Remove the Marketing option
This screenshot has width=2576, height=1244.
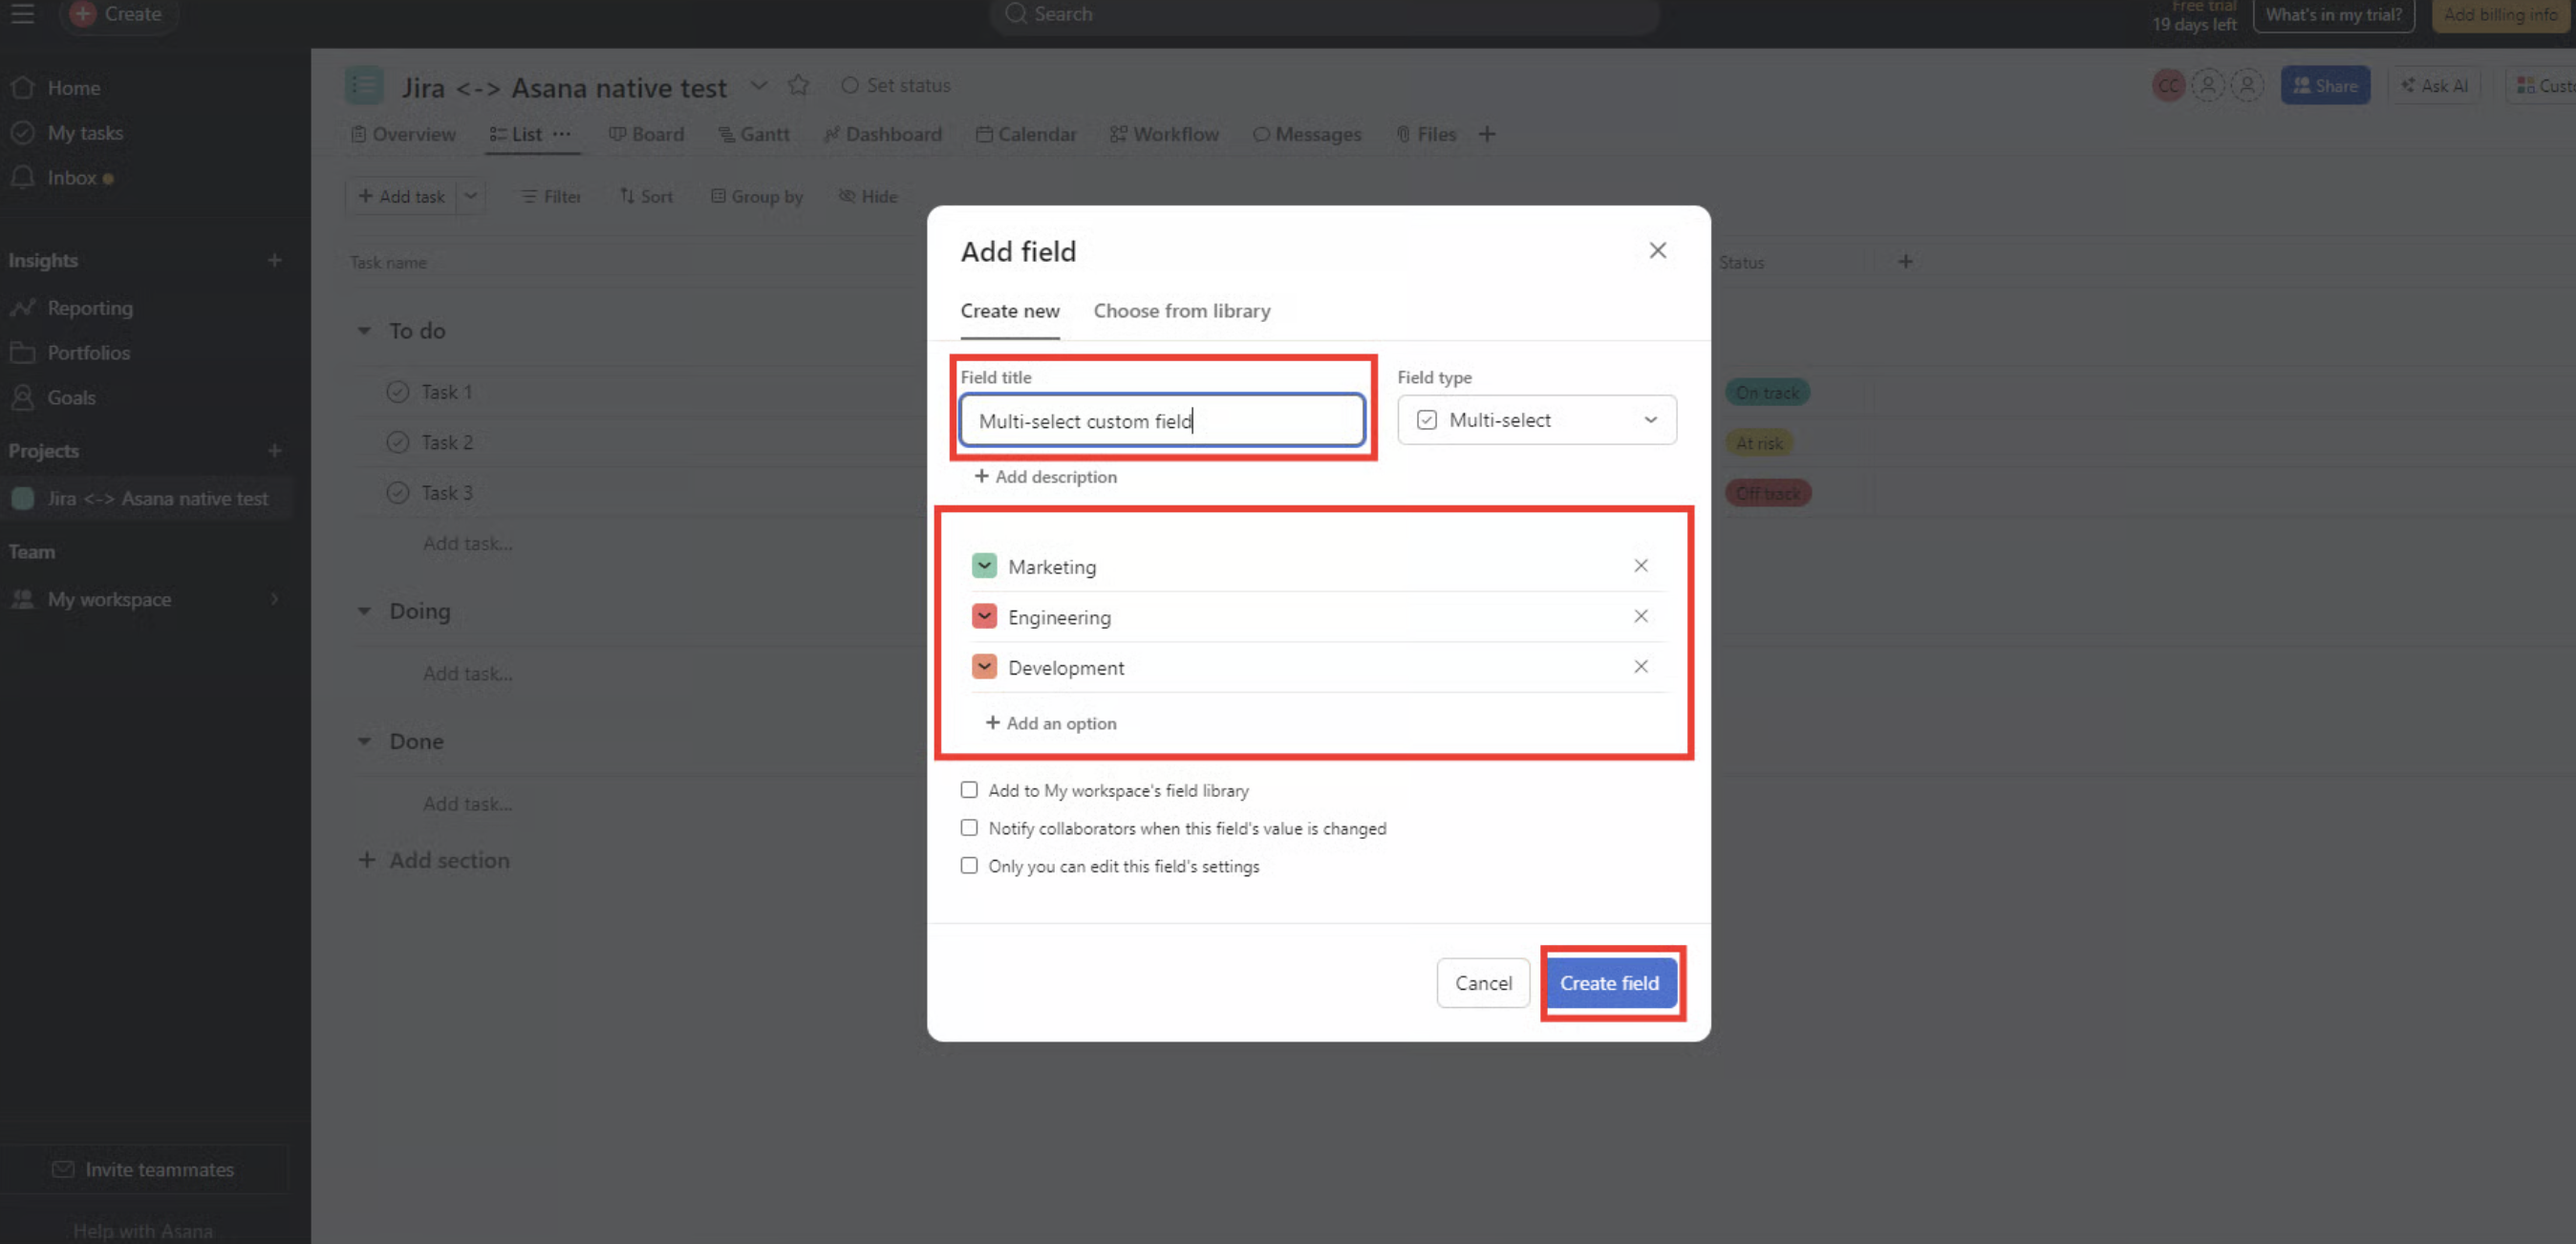click(1640, 566)
